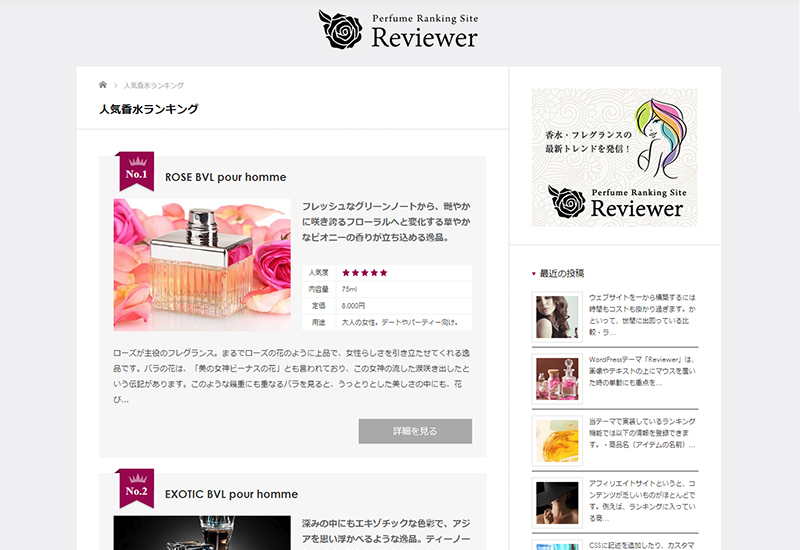Screen dimensions: 800x550
Task: Click the home icon in breadcrumb
Action: click(x=103, y=85)
